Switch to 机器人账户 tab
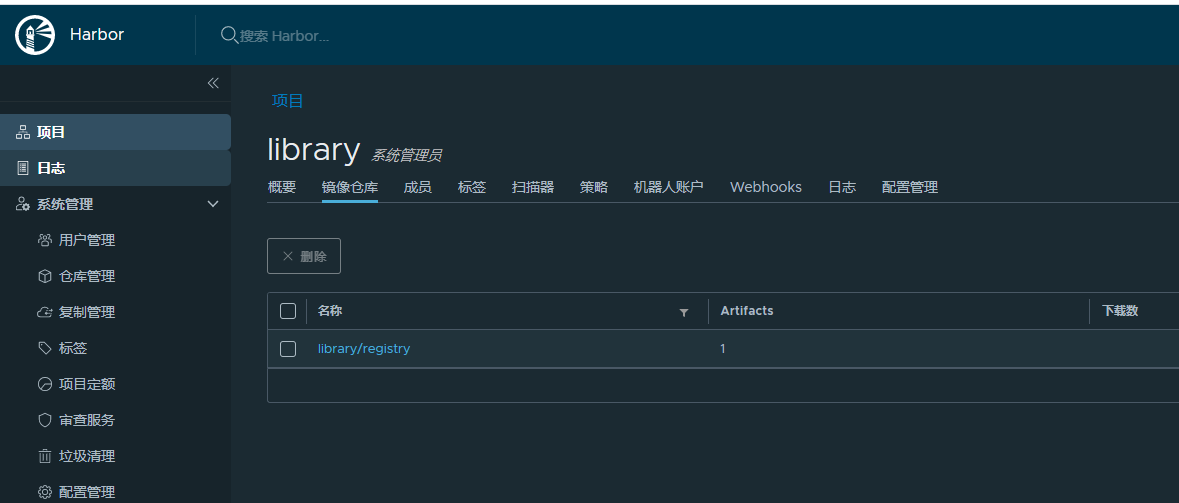Screen dimensions: 1179x503 pos(668,187)
